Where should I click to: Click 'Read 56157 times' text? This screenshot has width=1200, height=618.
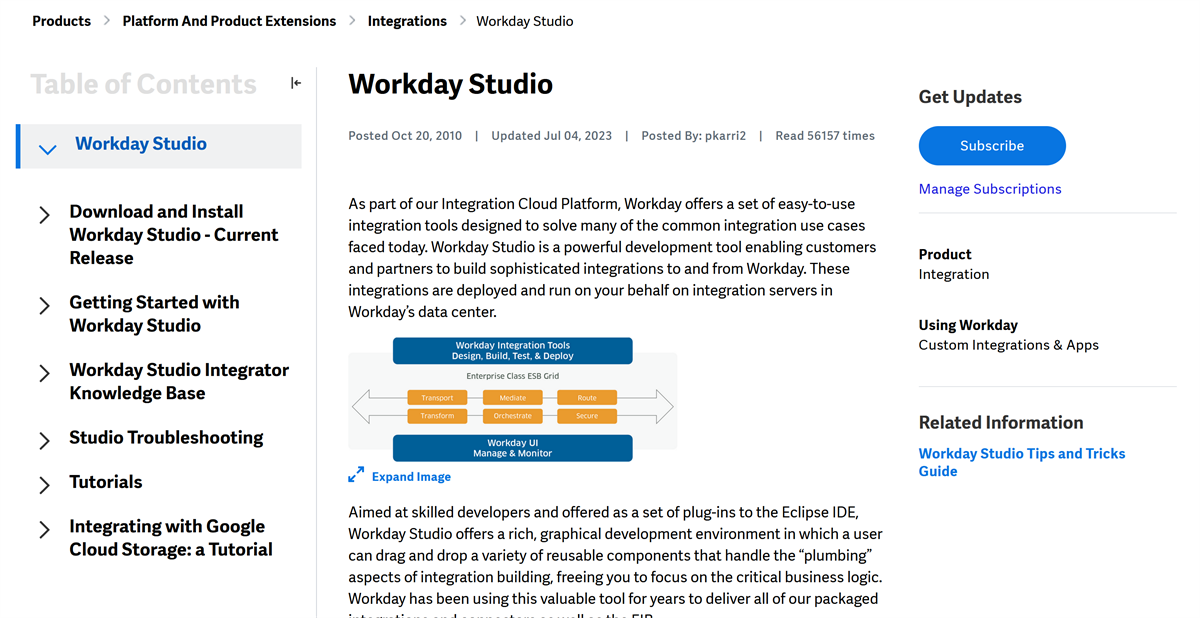click(825, 136)
